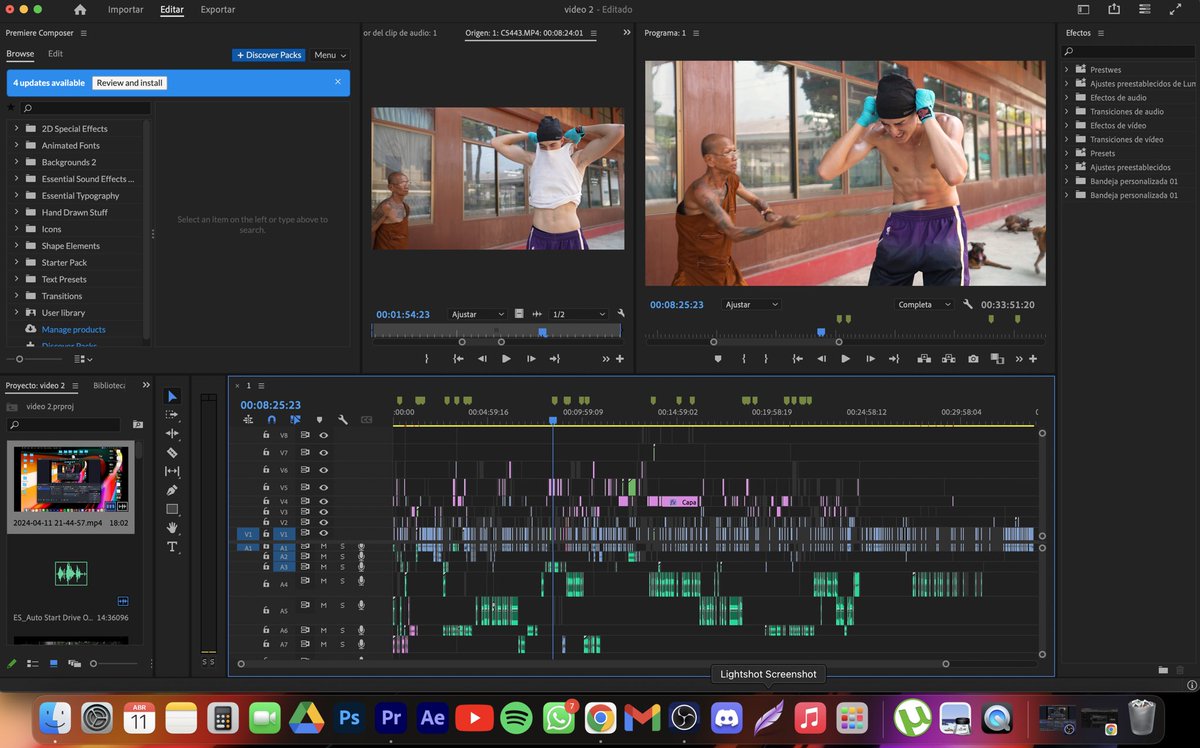
Task: Toggle Snap magnet in the timeline
Action: [x=271, y=420]
